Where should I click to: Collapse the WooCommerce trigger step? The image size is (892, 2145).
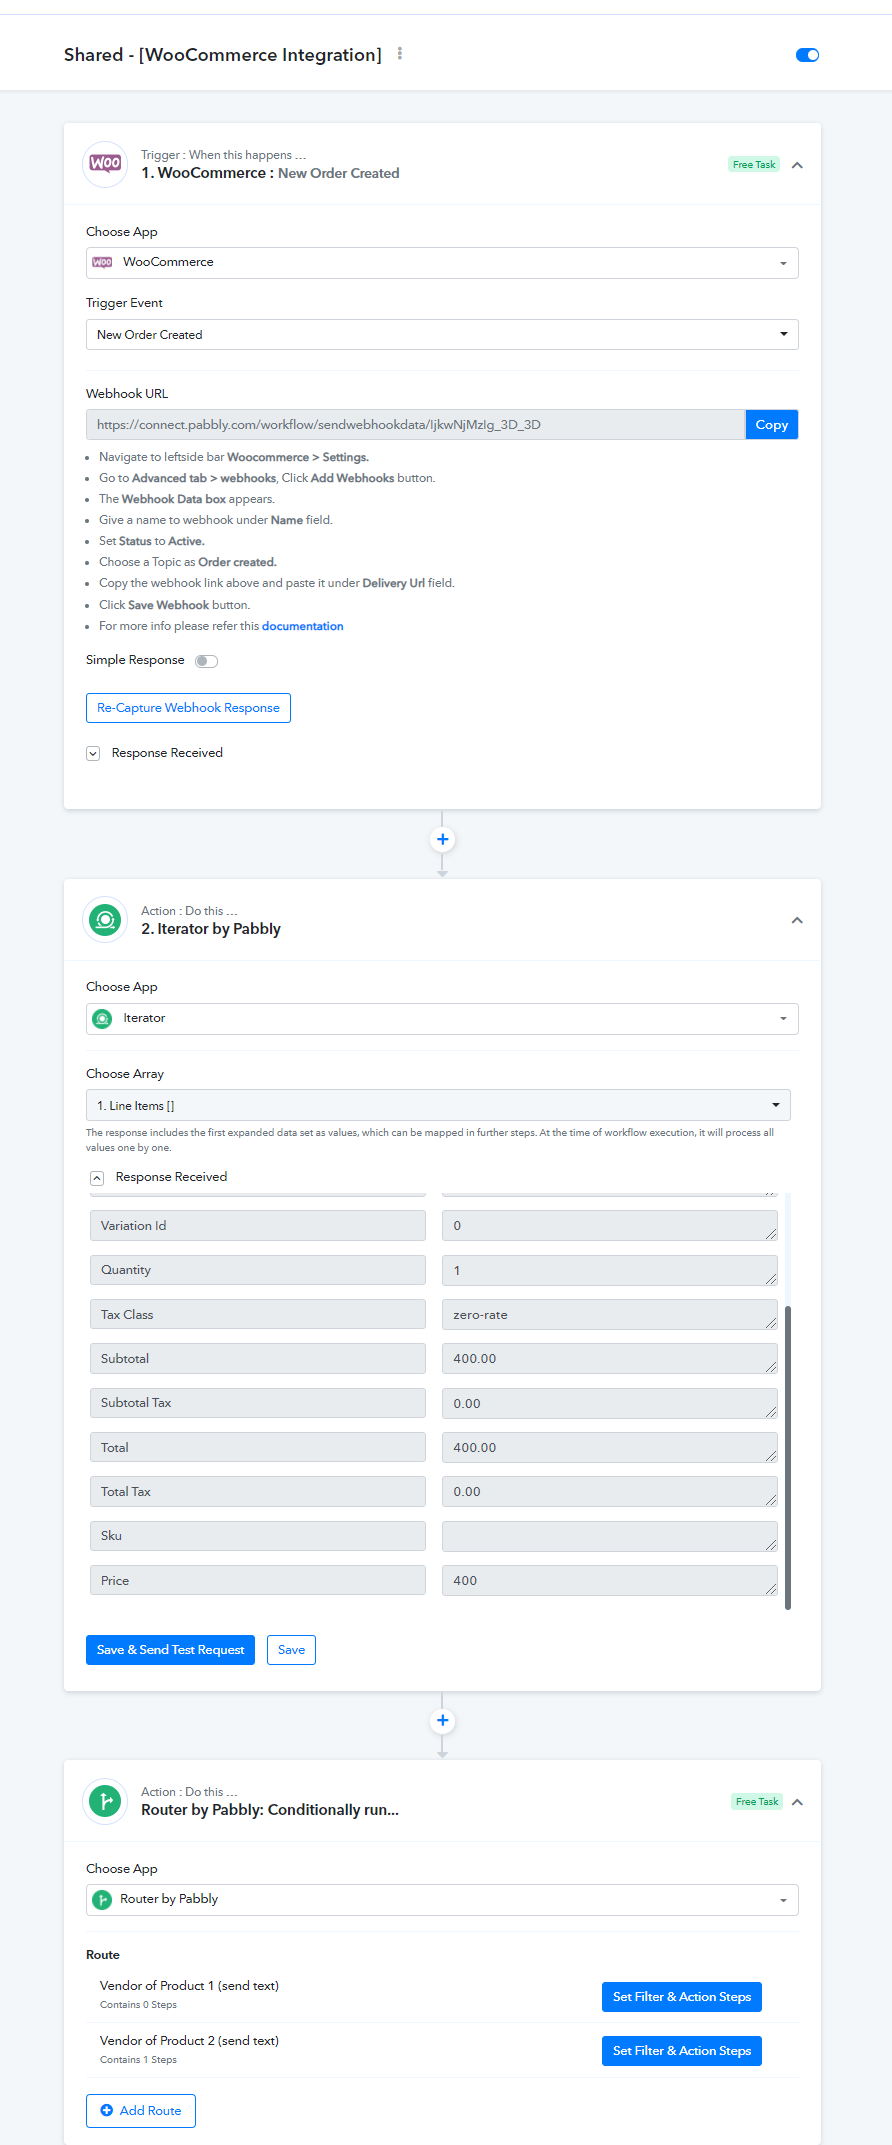tap(797, 165)
